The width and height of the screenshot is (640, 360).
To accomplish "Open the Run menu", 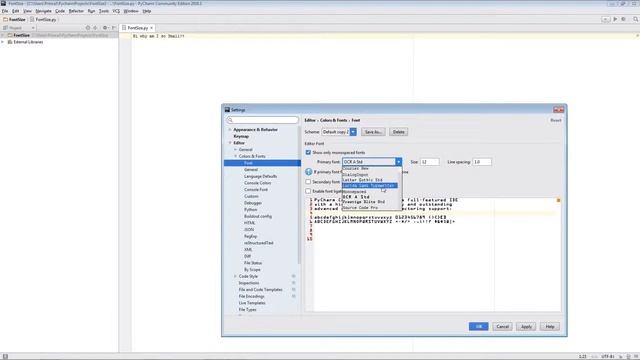I will (x=91, y=11).
